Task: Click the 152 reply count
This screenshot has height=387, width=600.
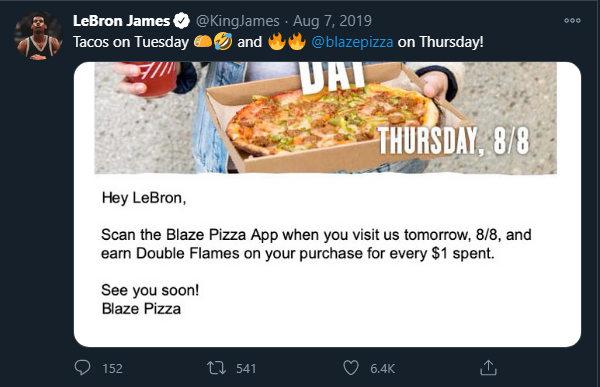Action: tap(112, 368)
